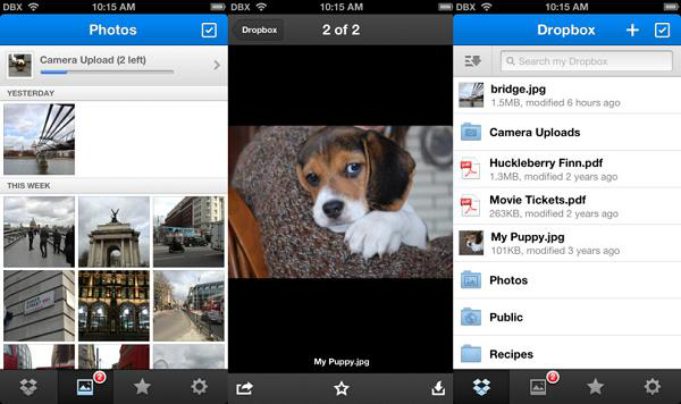Open the photo of people walking on bridge
681x404 pixels.
click(39, 232)
